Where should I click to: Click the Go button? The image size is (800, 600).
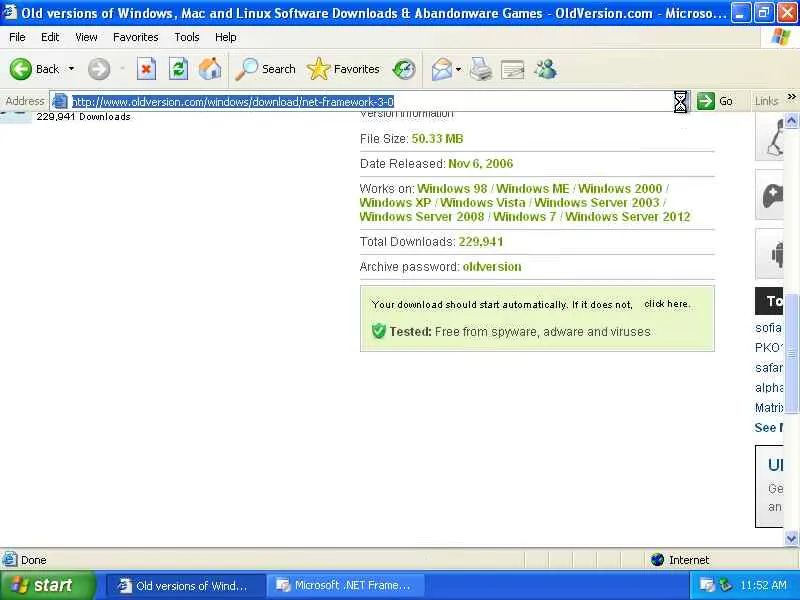(x=715, y=101)
